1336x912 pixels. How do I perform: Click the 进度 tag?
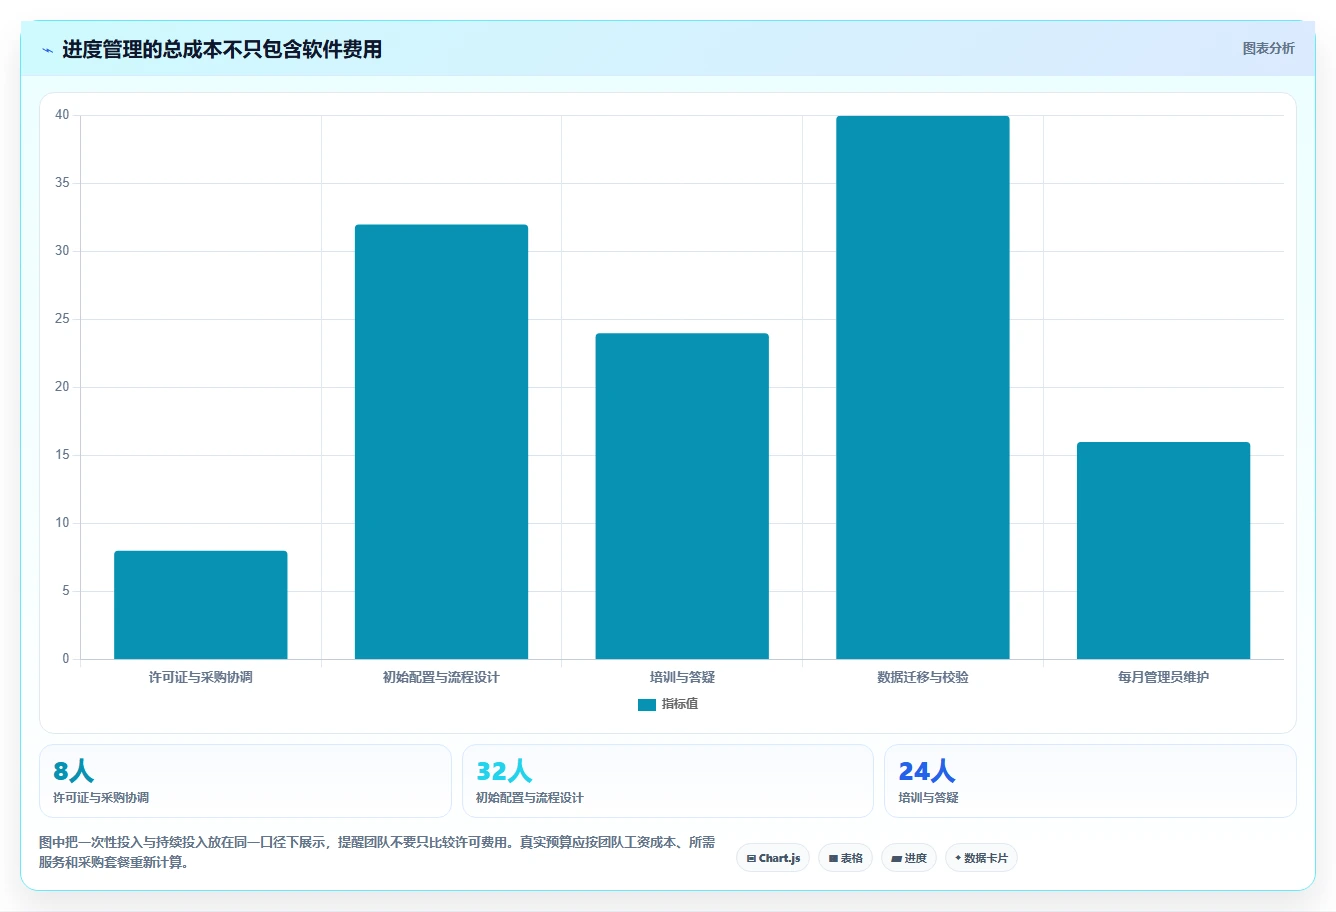pos(908,858)
